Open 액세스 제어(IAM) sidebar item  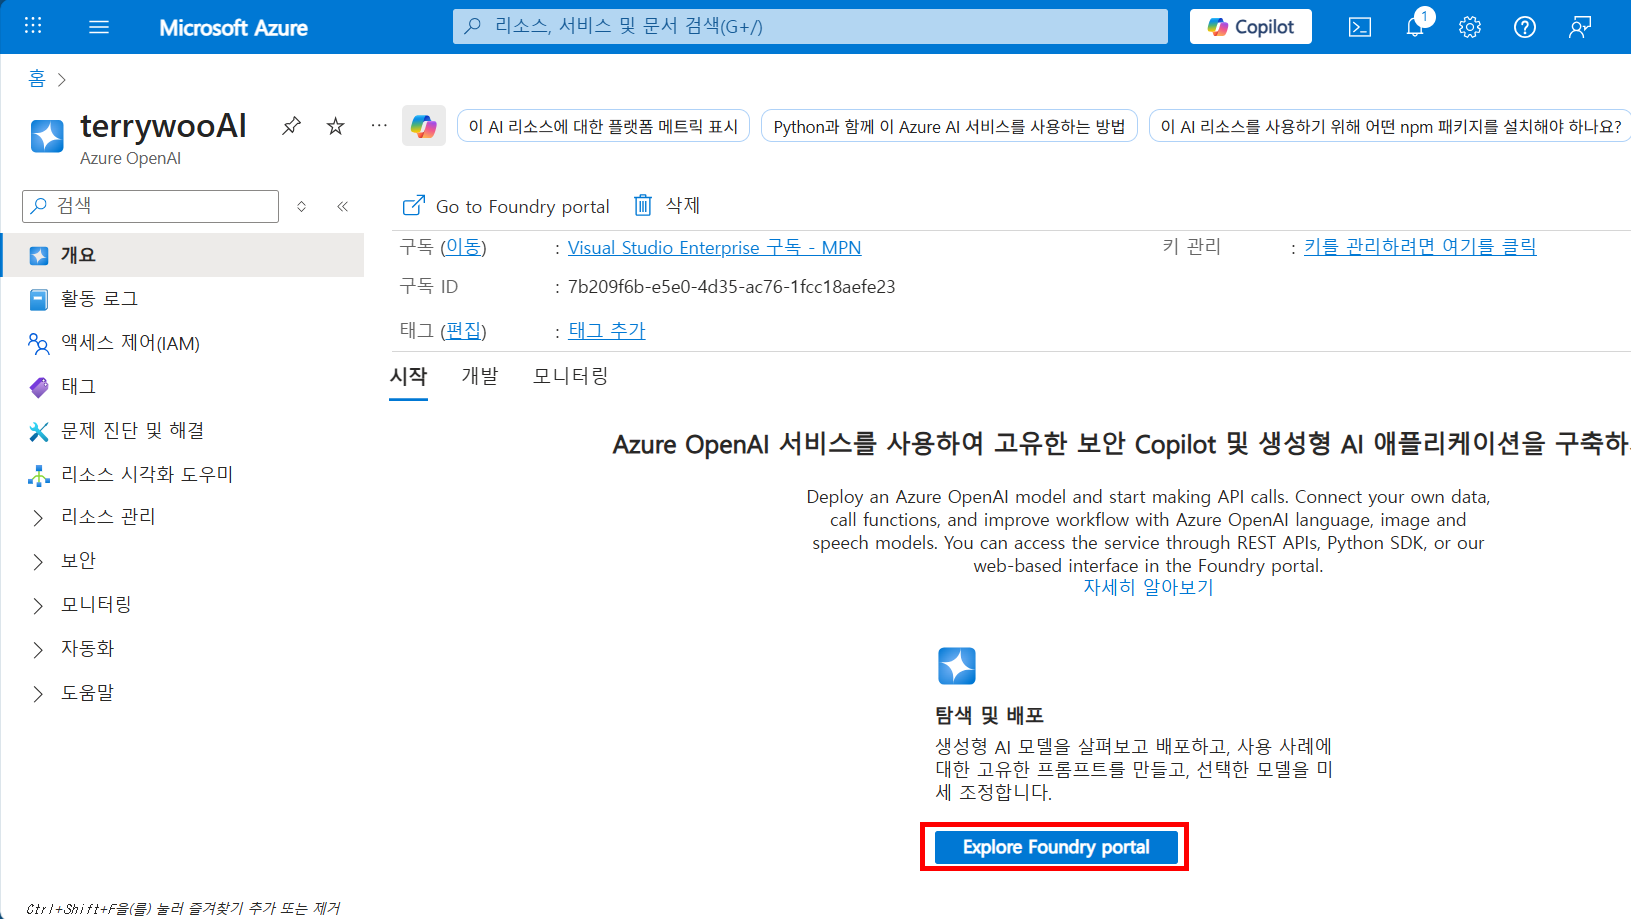coord(182,343)
